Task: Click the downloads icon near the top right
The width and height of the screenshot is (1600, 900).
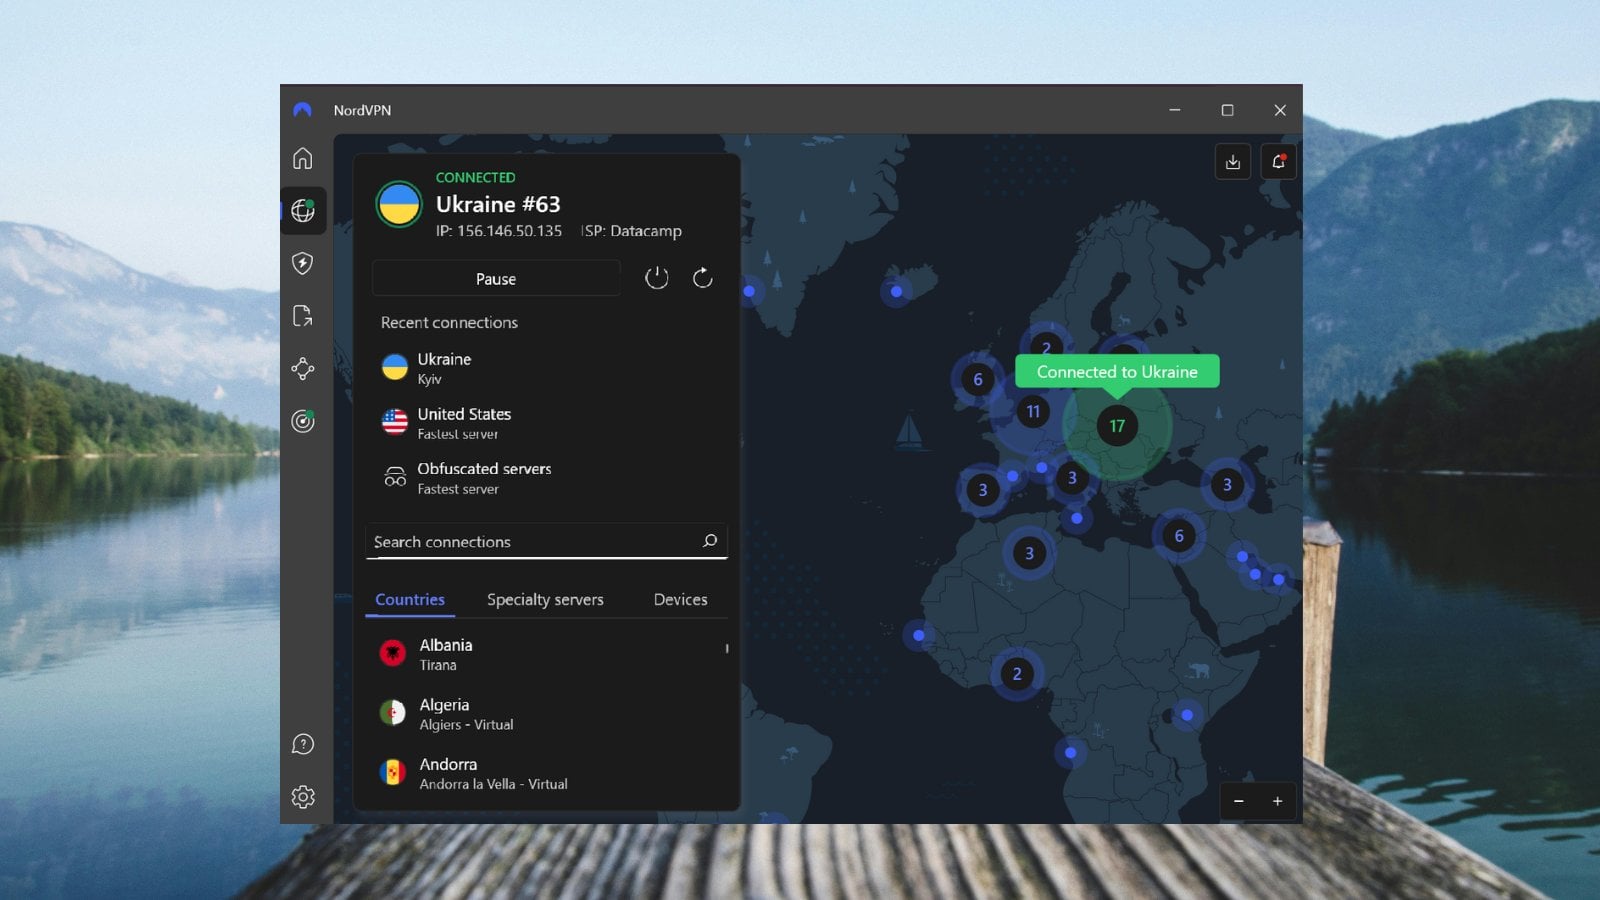Action: [x=1232, y=161]
